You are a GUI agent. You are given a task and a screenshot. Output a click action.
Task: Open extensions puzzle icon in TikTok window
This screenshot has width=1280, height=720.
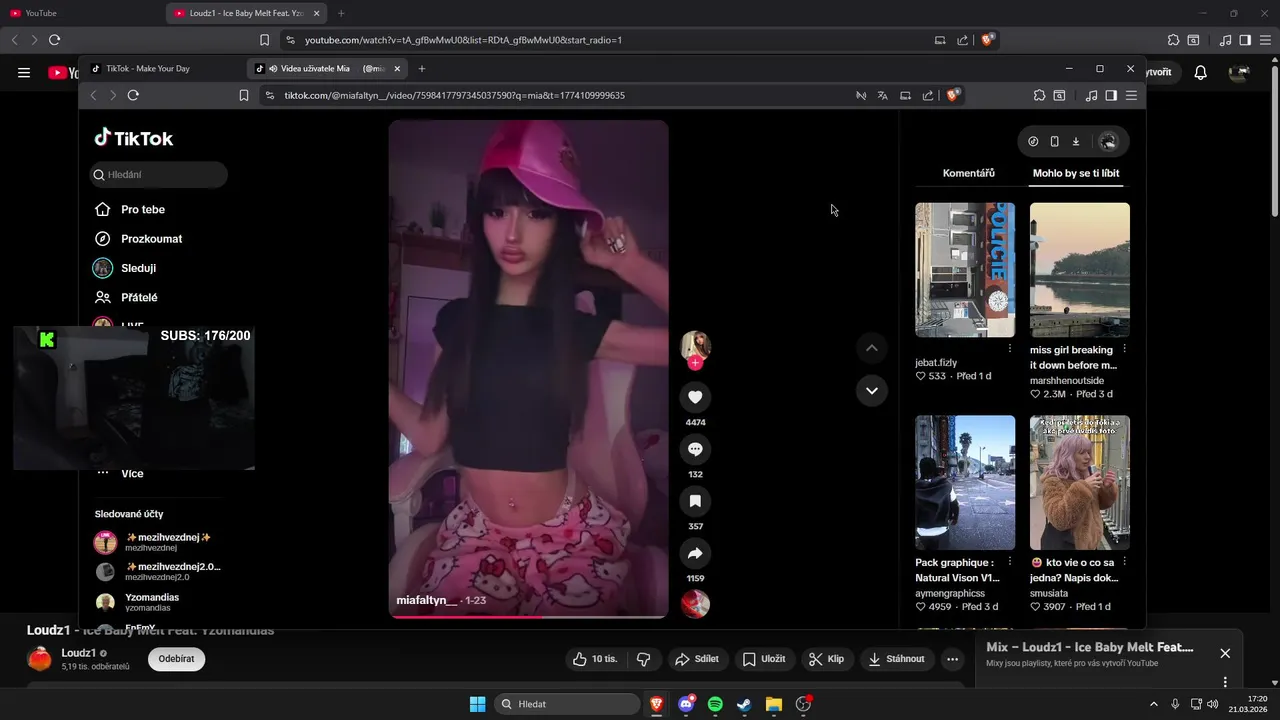[x=1039, y=95]
